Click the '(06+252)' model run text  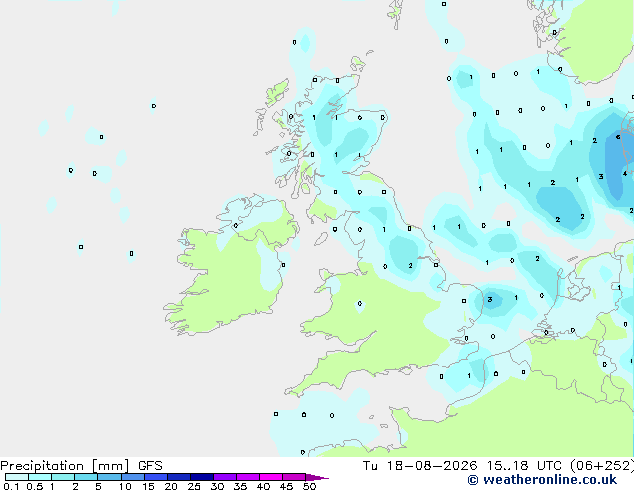pos(602,466)
